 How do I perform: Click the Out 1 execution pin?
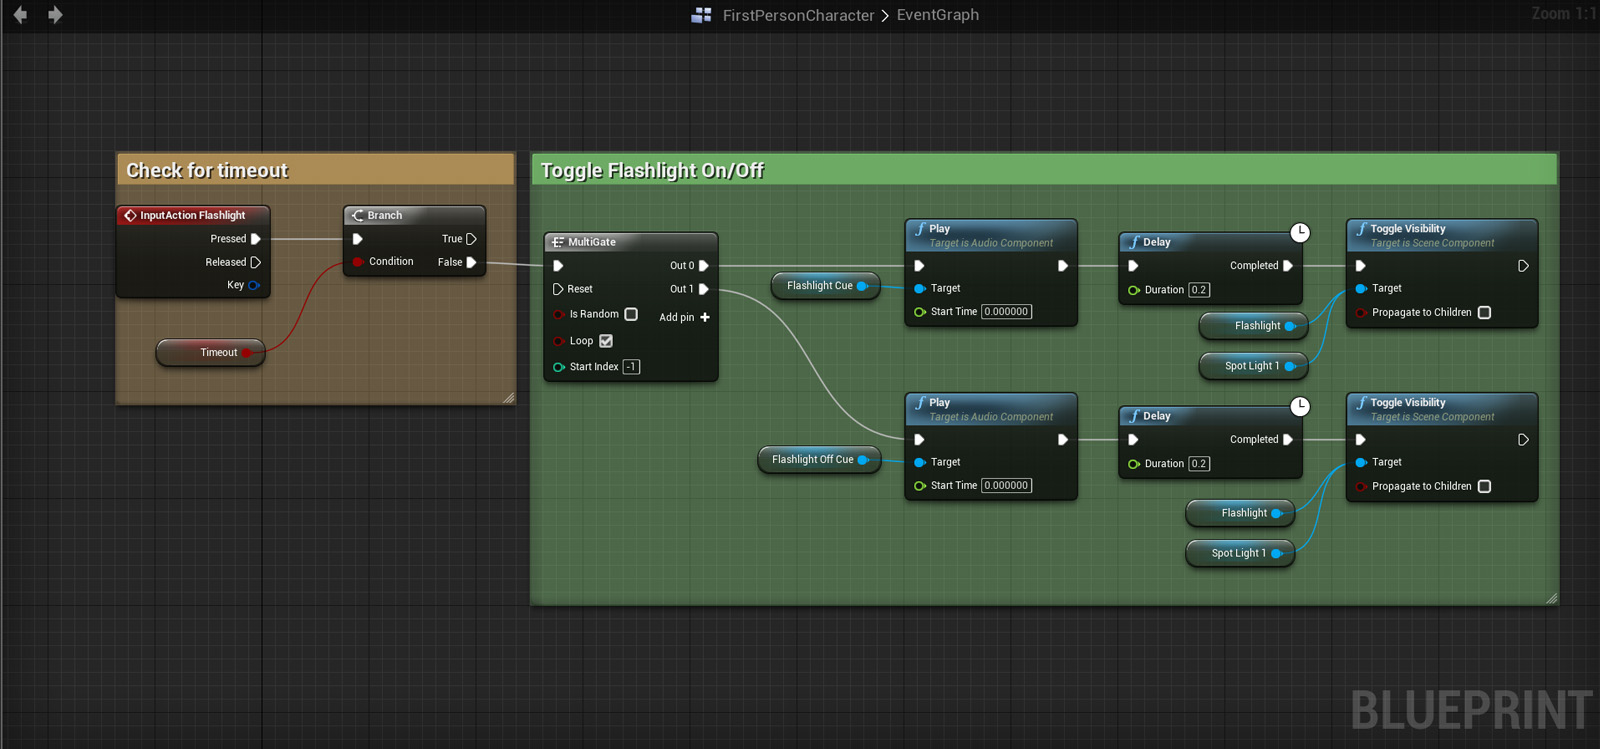(x=703, y=289)
